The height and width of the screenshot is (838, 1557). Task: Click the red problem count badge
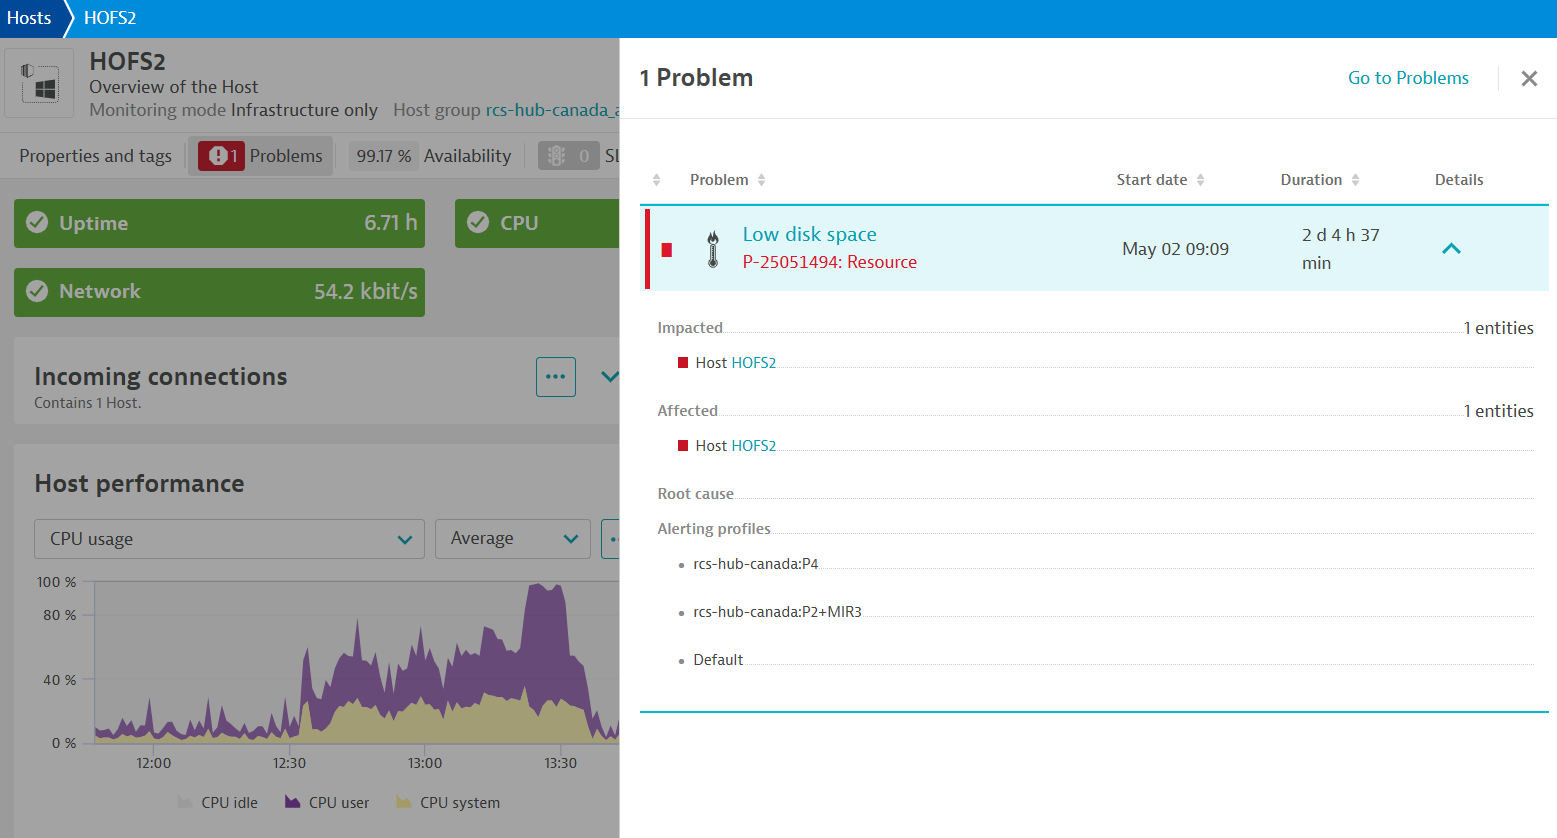pos(221,156)
